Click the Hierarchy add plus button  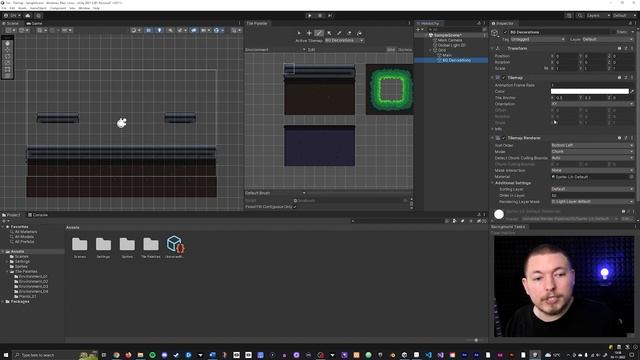point(418,29)
